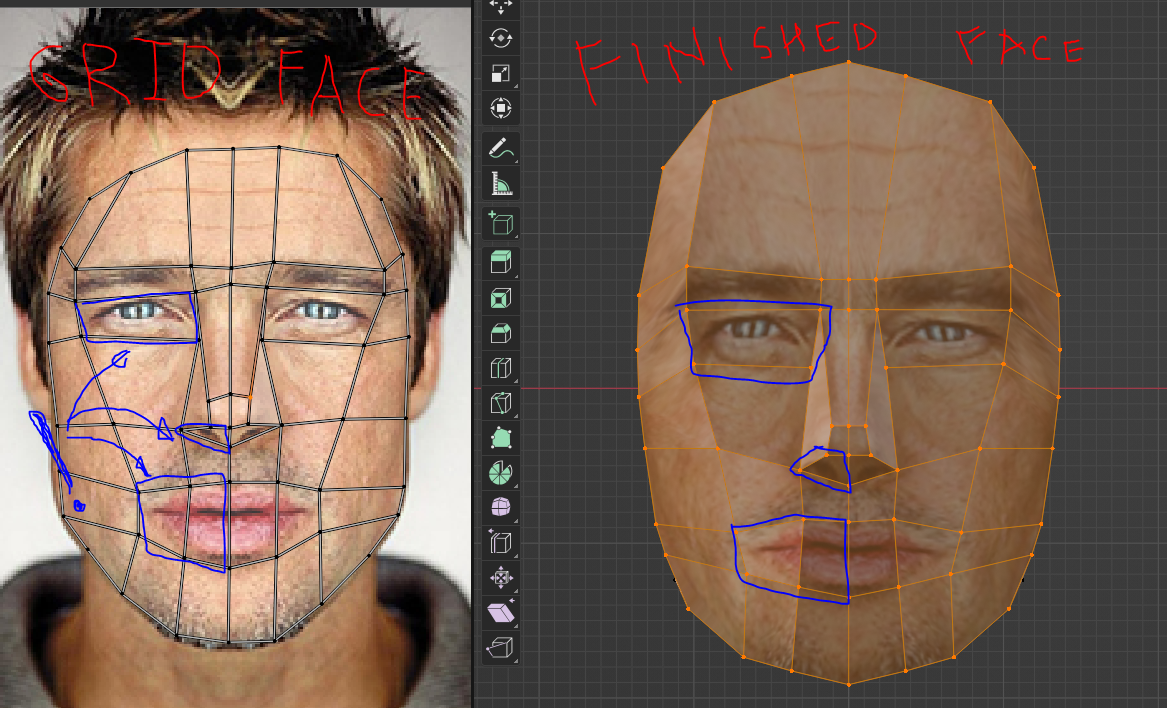Select the Transform tool

click(501, 108)
